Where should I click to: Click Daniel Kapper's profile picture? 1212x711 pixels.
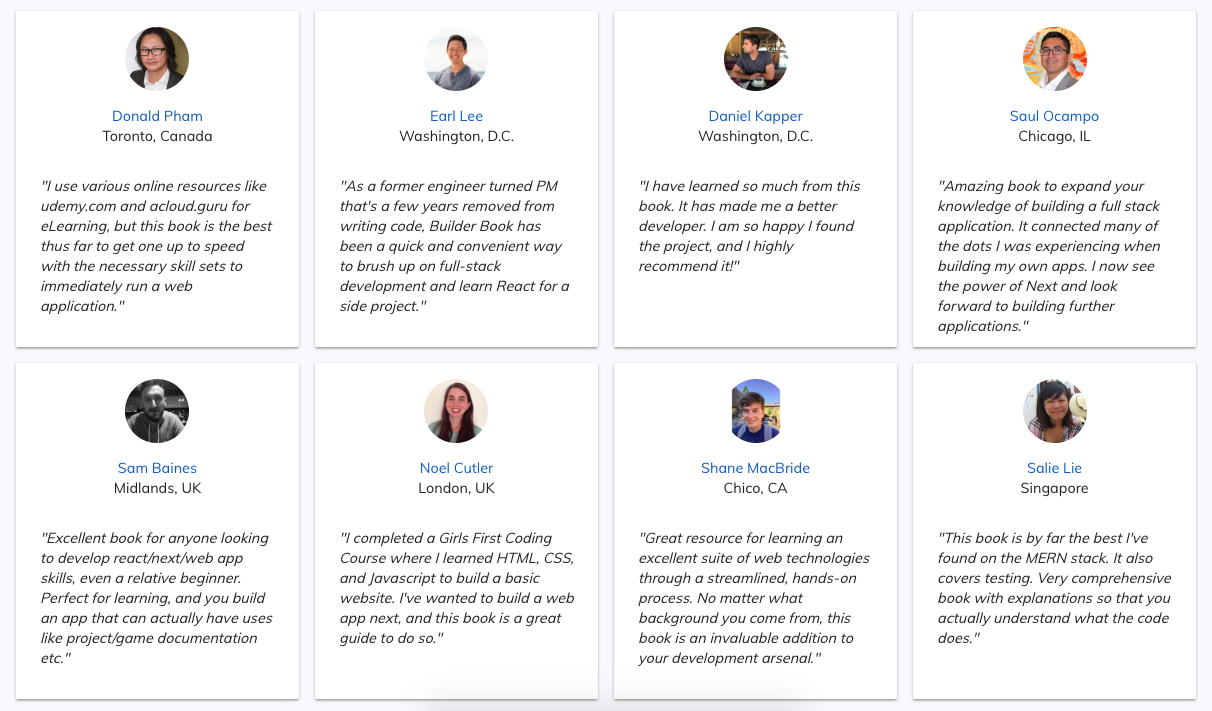[755, 59]
